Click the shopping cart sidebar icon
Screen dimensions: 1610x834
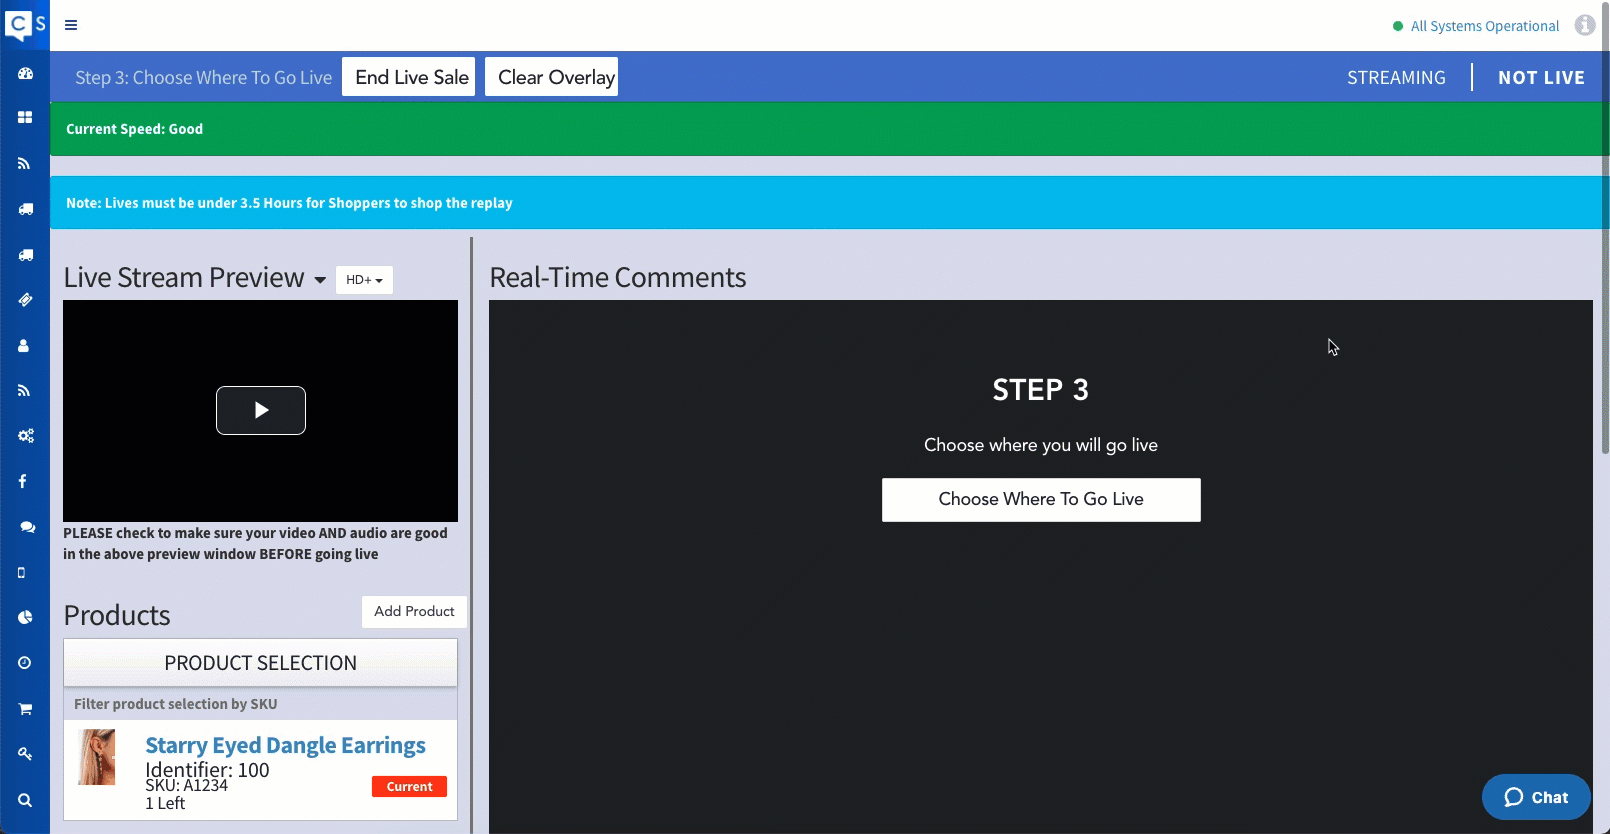click(x=25, y=709)
